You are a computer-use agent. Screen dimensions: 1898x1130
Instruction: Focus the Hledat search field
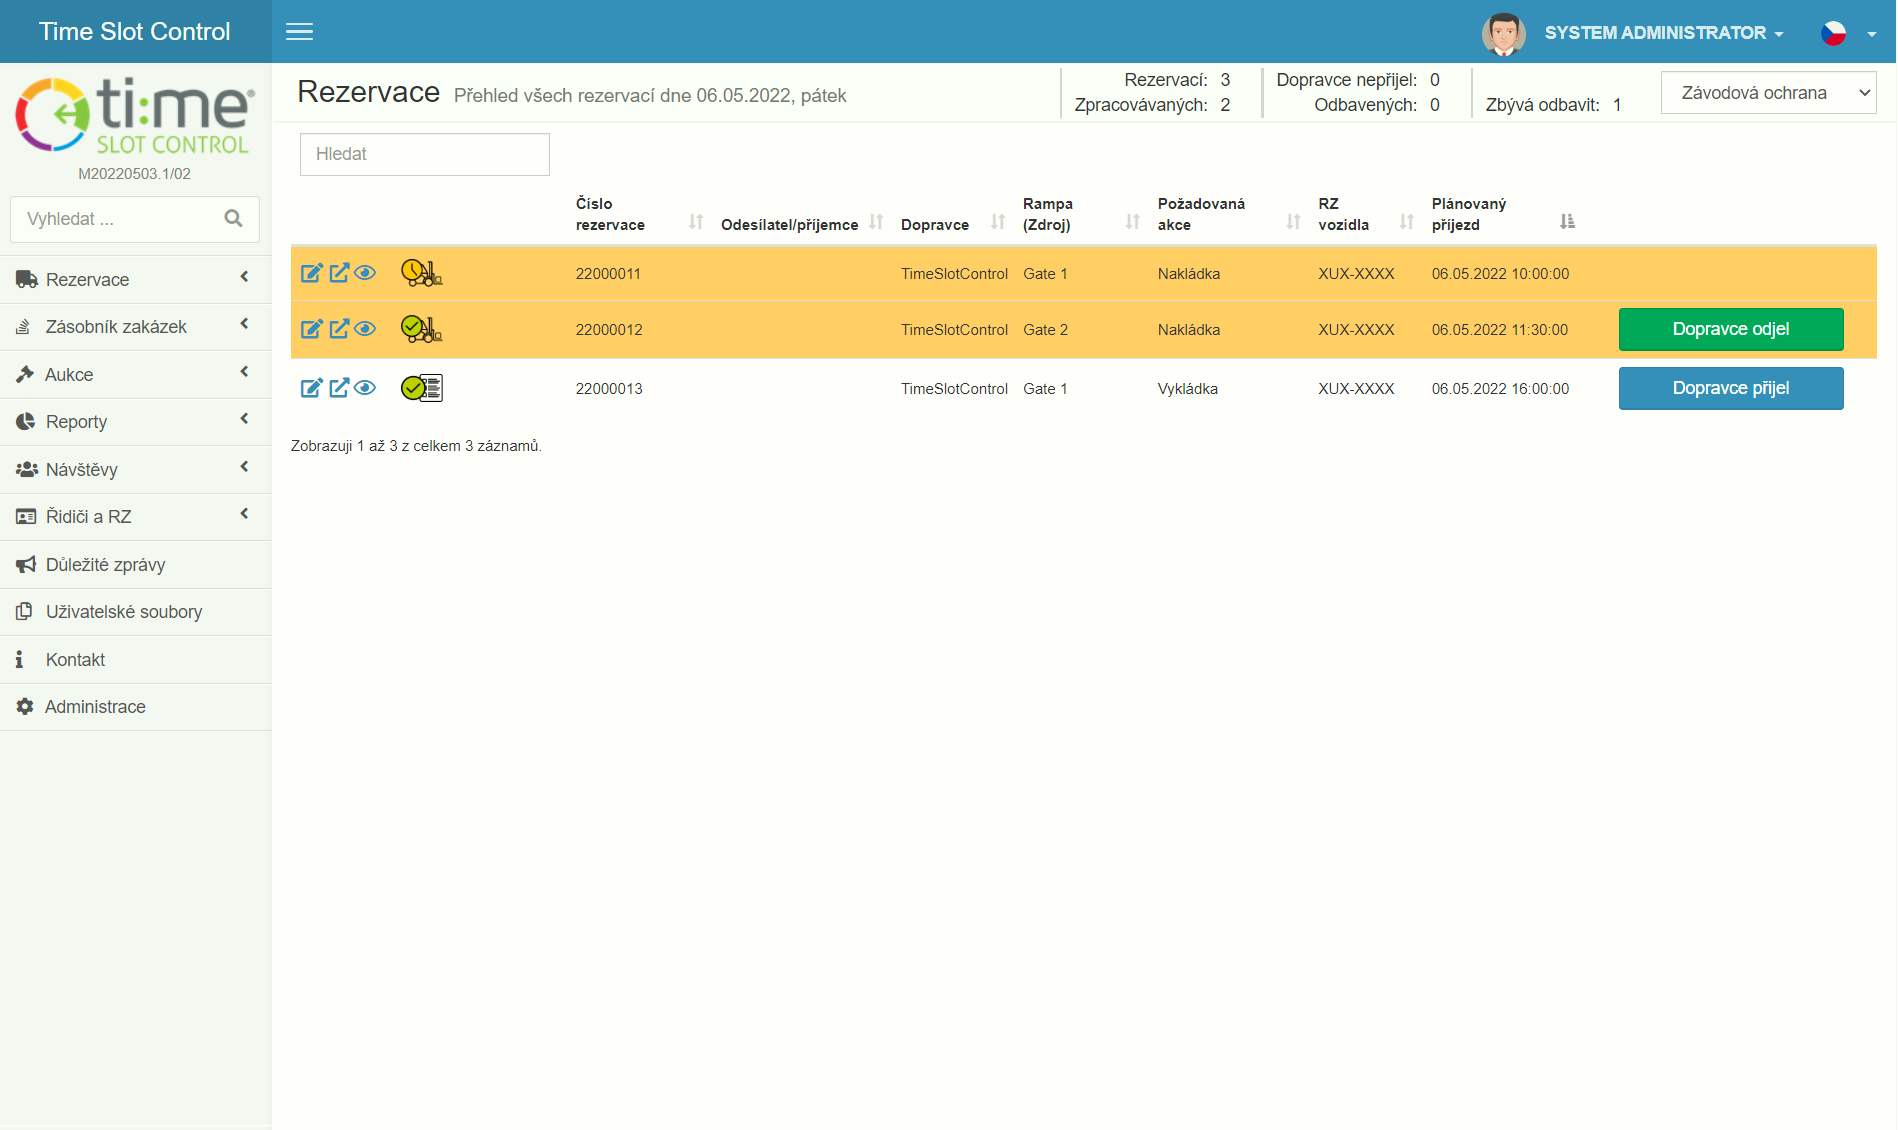(x=424, y=154)
